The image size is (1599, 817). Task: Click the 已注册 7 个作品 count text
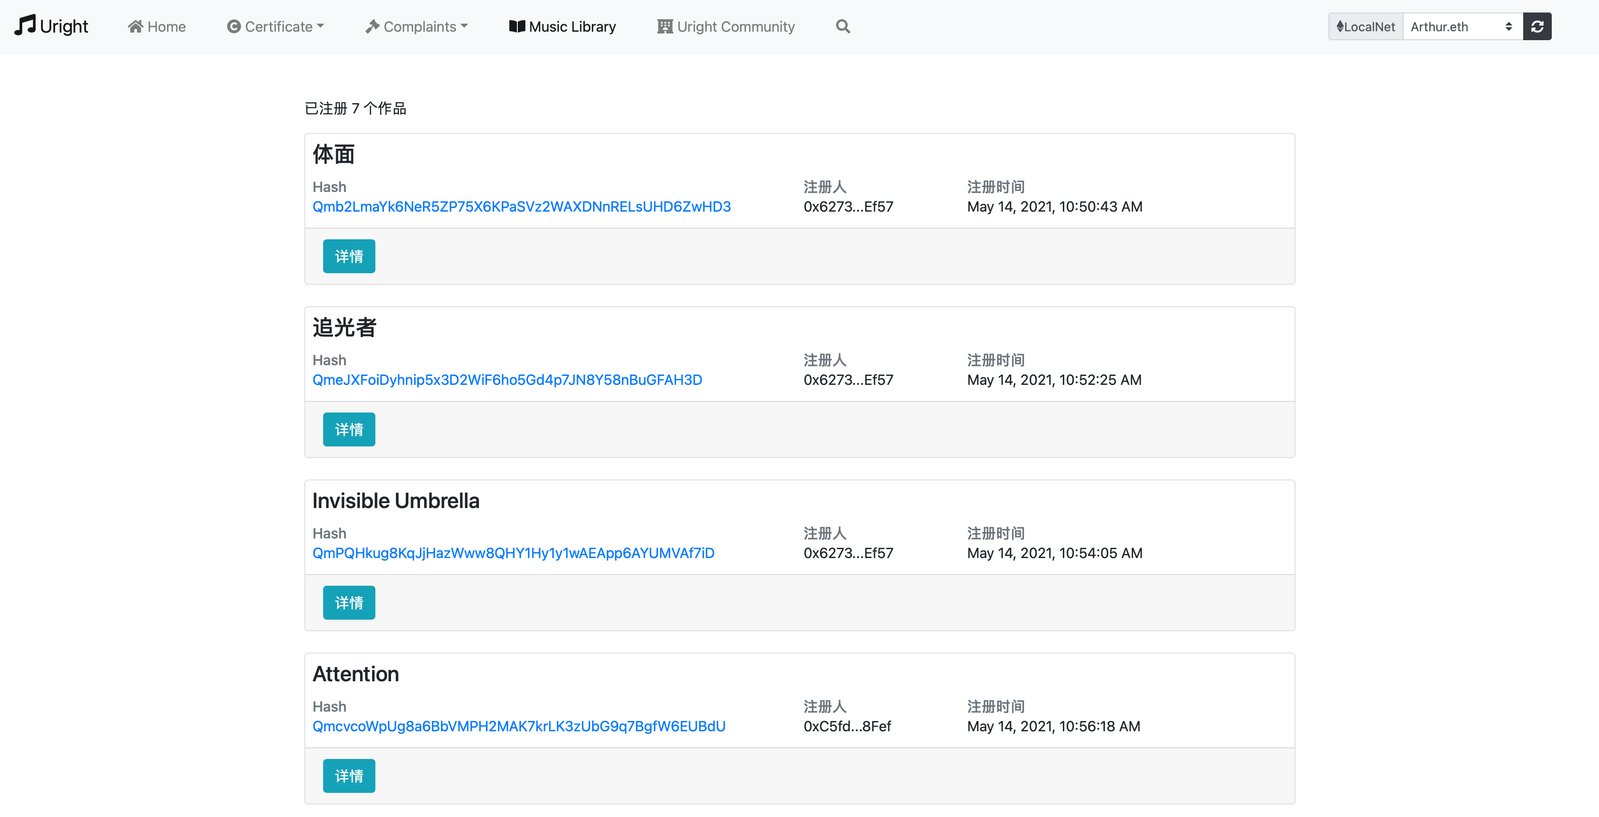(x=356, y=108)
